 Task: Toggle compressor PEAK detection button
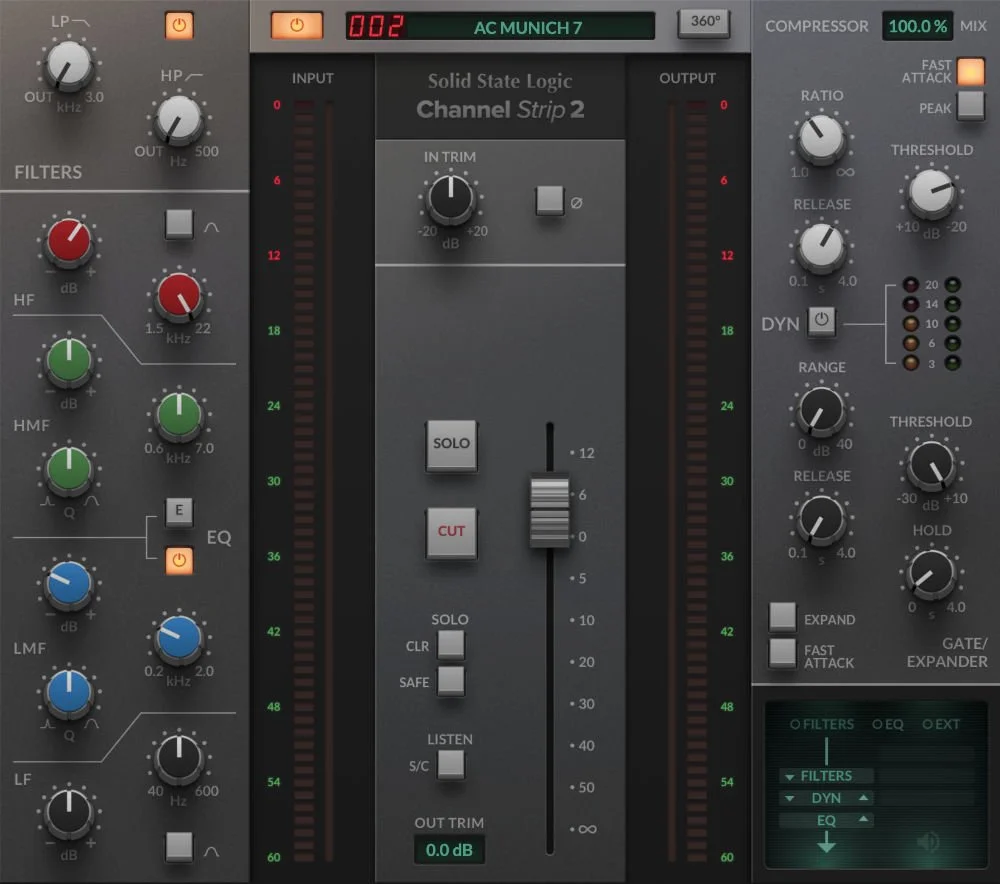971,105
